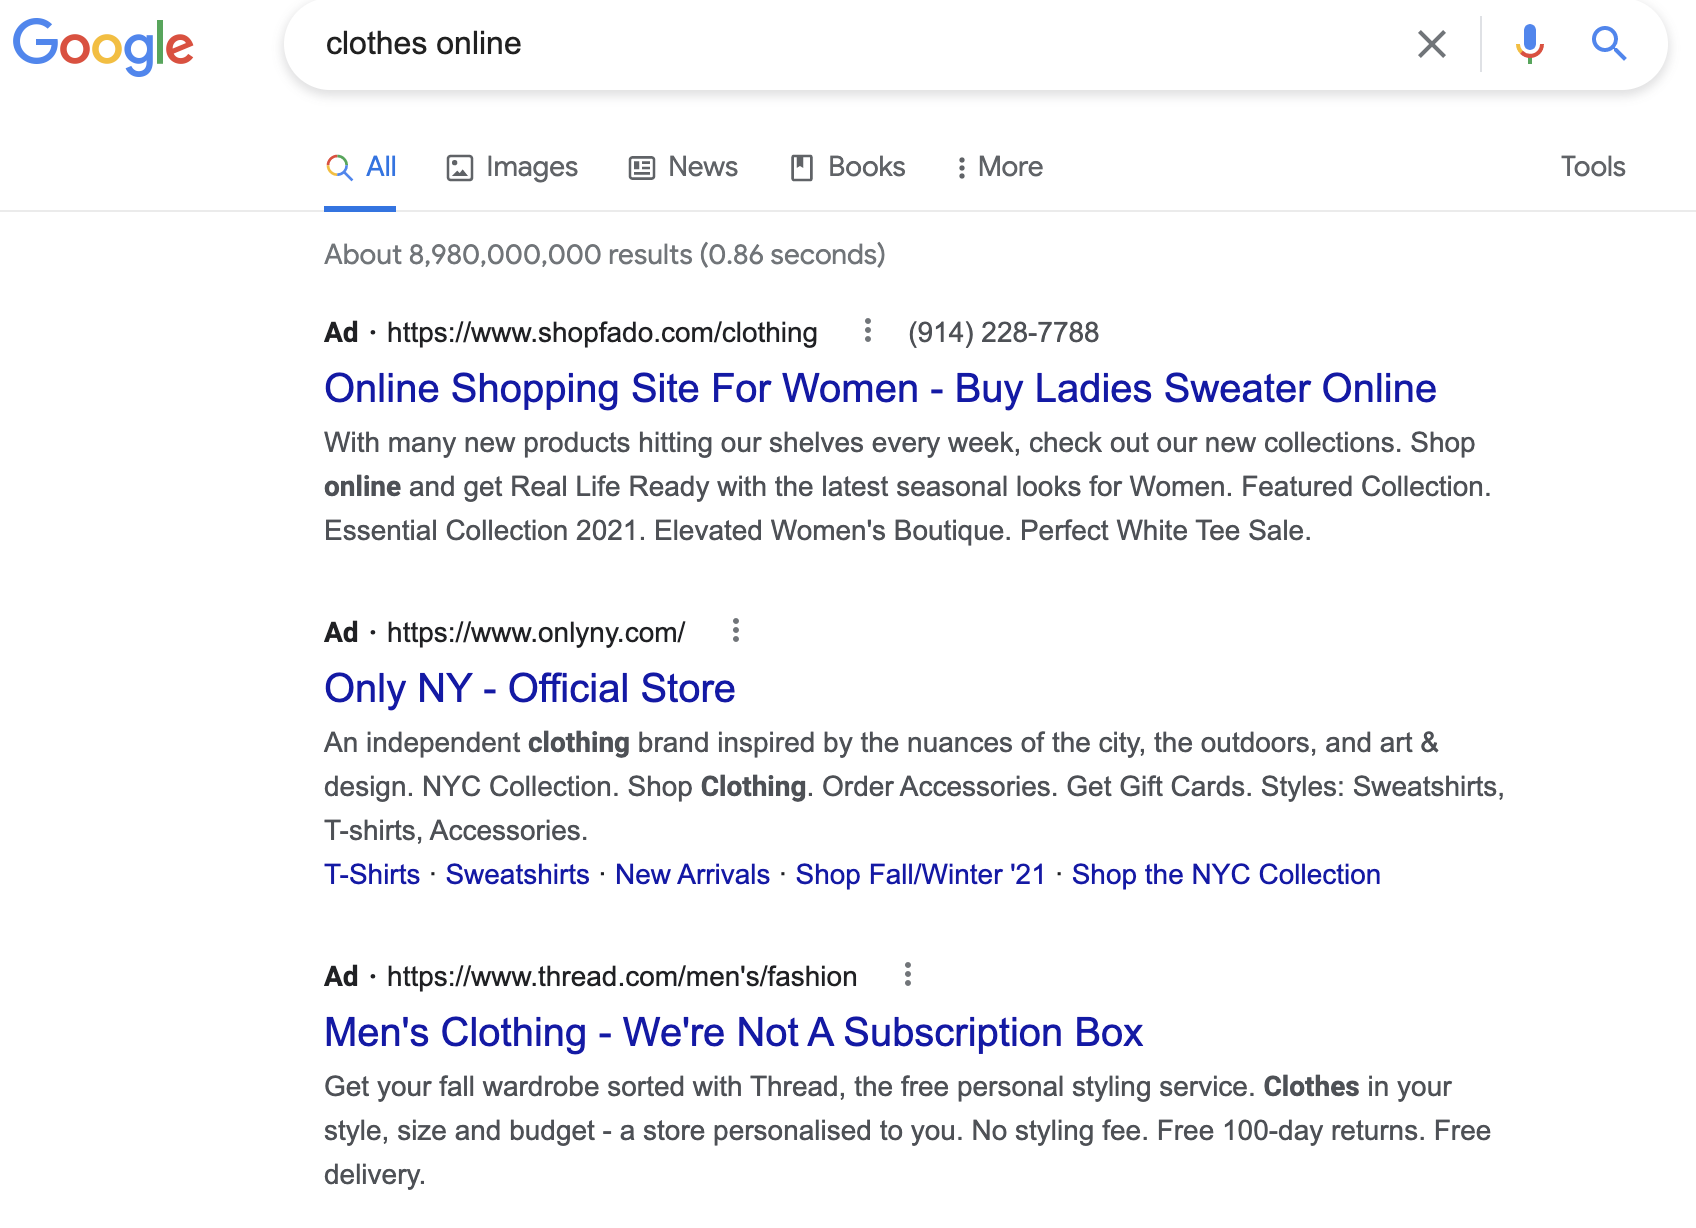Open 'Online Shopping Site For Women' ad link
The width and height of the screenshot is (1696, 1228).
(880, 388)
